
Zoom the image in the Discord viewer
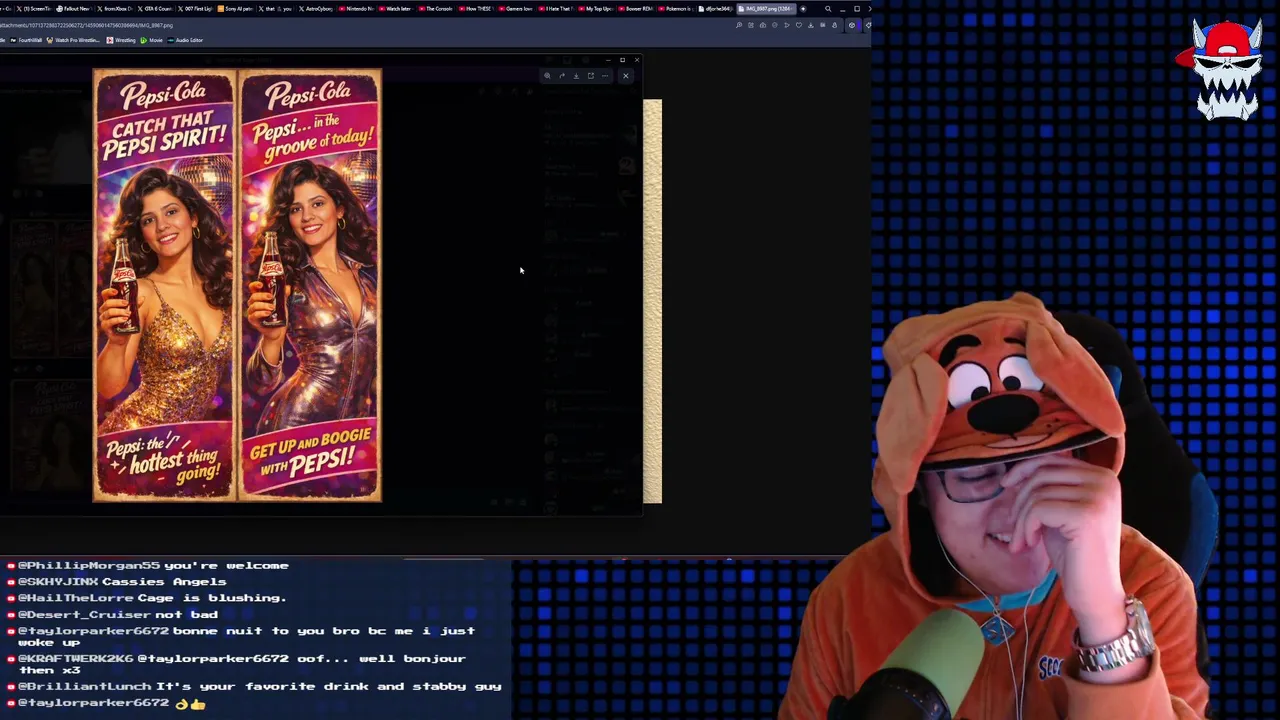coord(547,76)
